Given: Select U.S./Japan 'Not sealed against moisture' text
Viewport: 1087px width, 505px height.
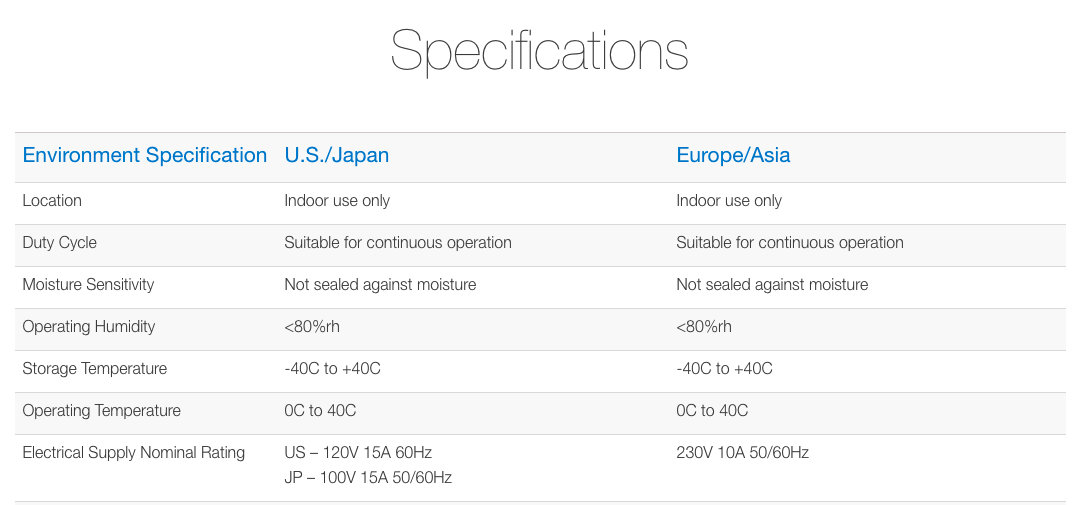Looking at the screenshot, I should click(x=380, y=284).
